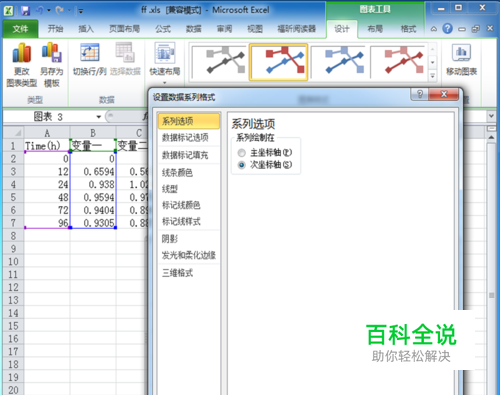Click the Select All corner of the worksheet
Image resolution: width=500 pixels, height=395 pixels.
pos(13,133)
